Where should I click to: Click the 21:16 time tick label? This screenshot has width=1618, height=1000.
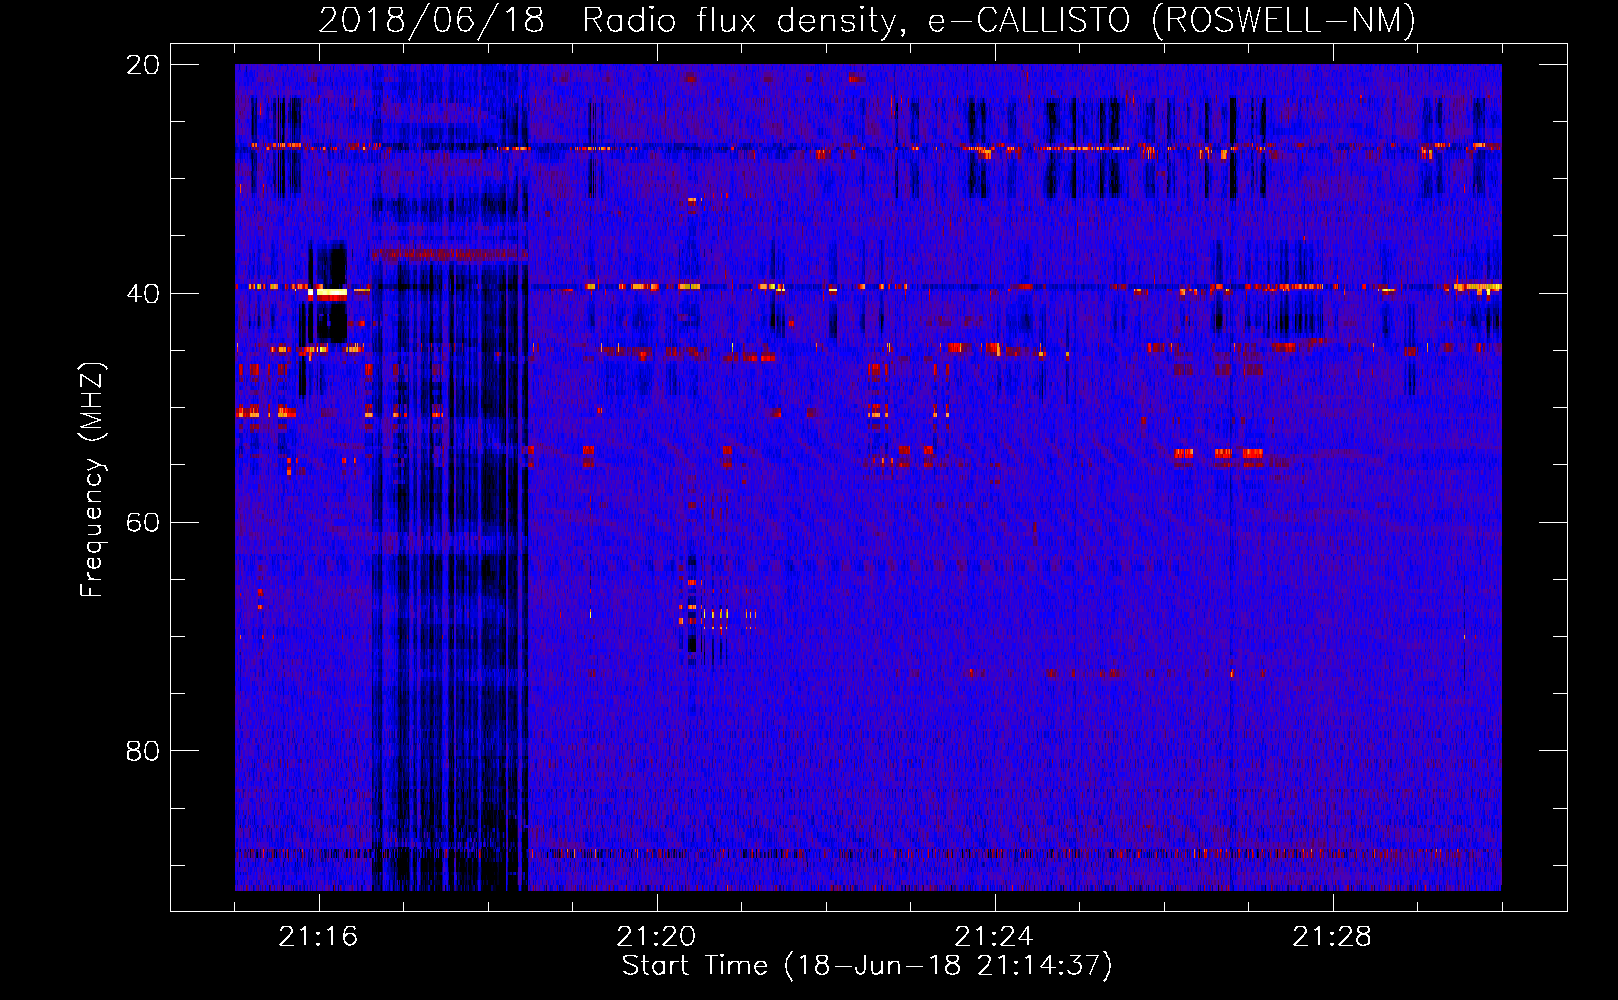tap(318, 937)
